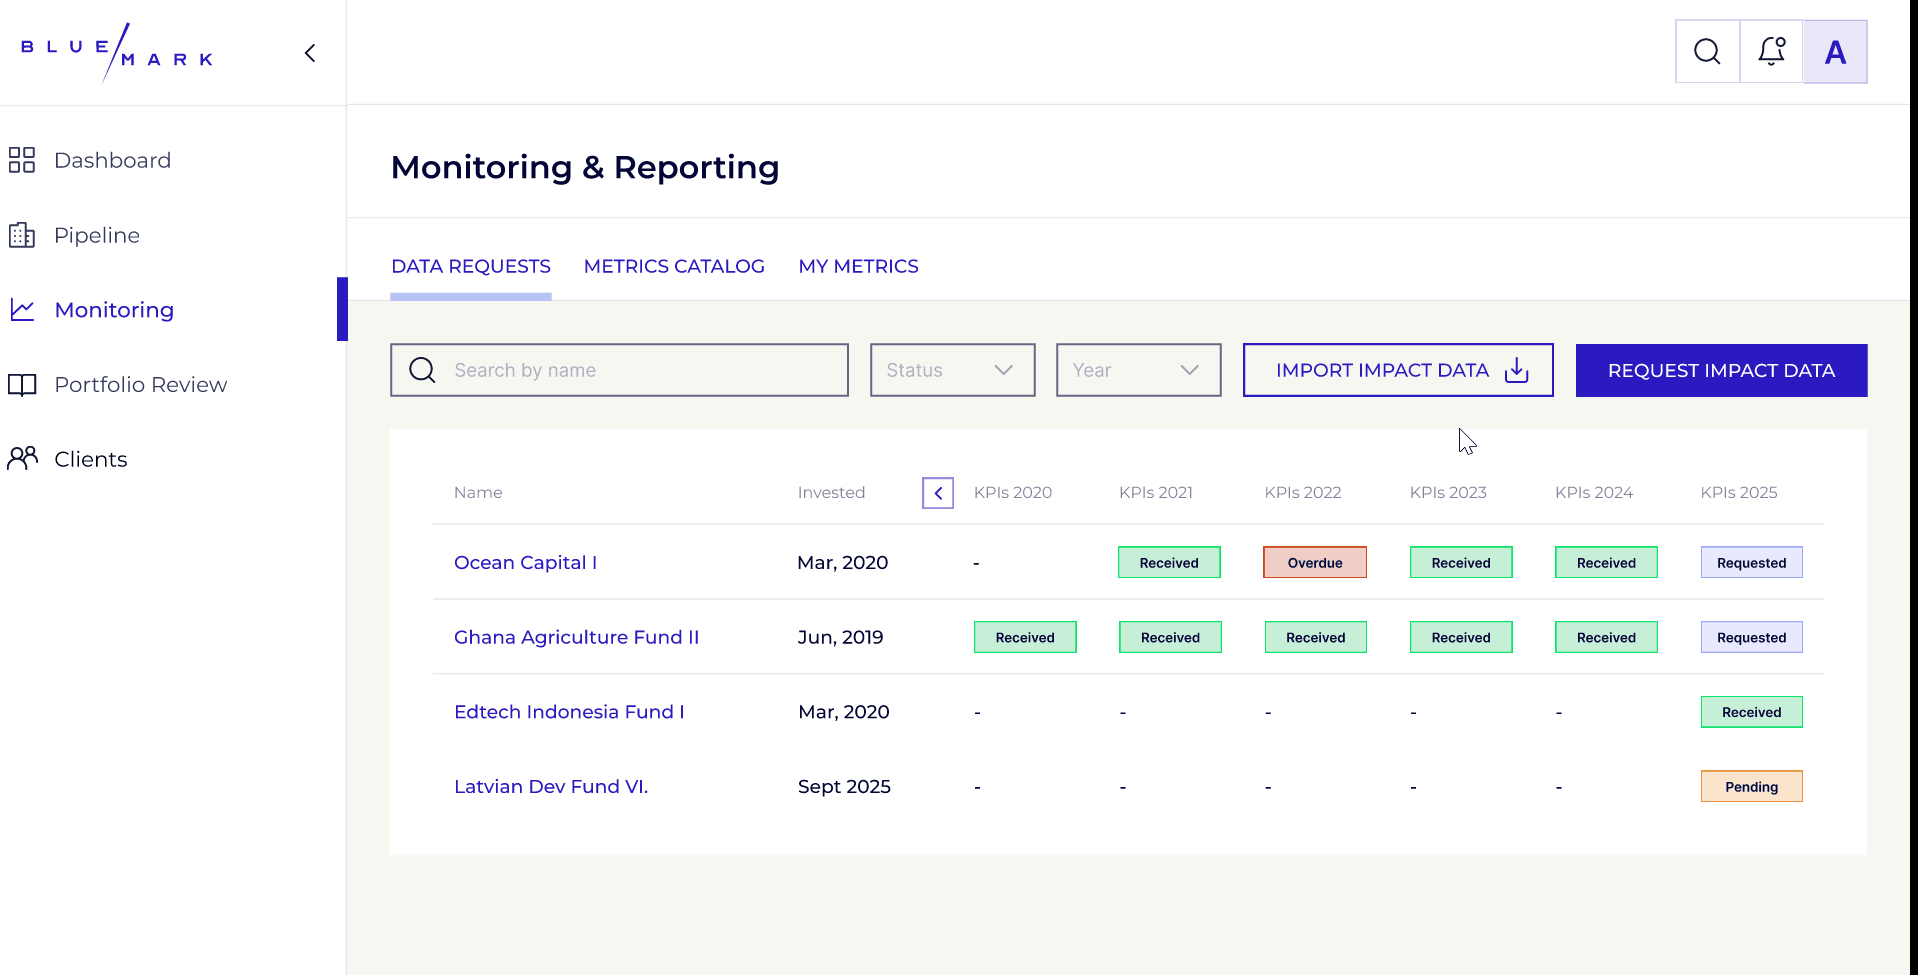Screen dimensions: 1918x975
Task: Click the Overdue badge for Ocean Capital
Action: (x=1314, y=563)
